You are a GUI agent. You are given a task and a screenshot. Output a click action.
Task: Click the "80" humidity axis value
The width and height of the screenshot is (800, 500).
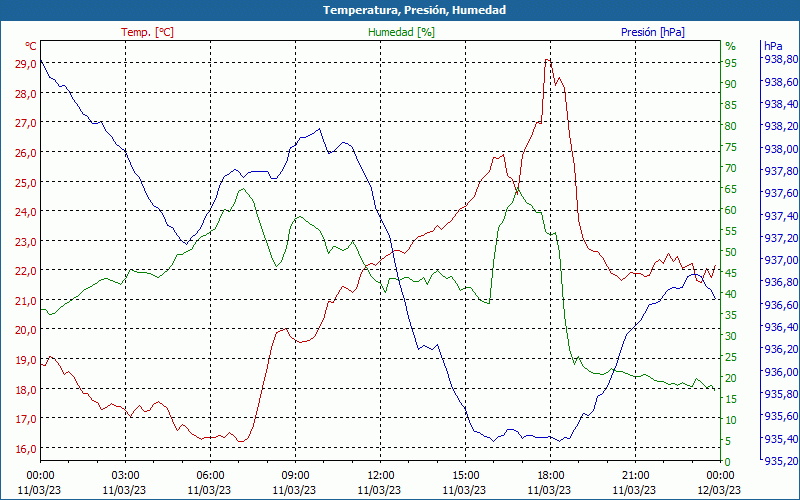coord(731,126)
